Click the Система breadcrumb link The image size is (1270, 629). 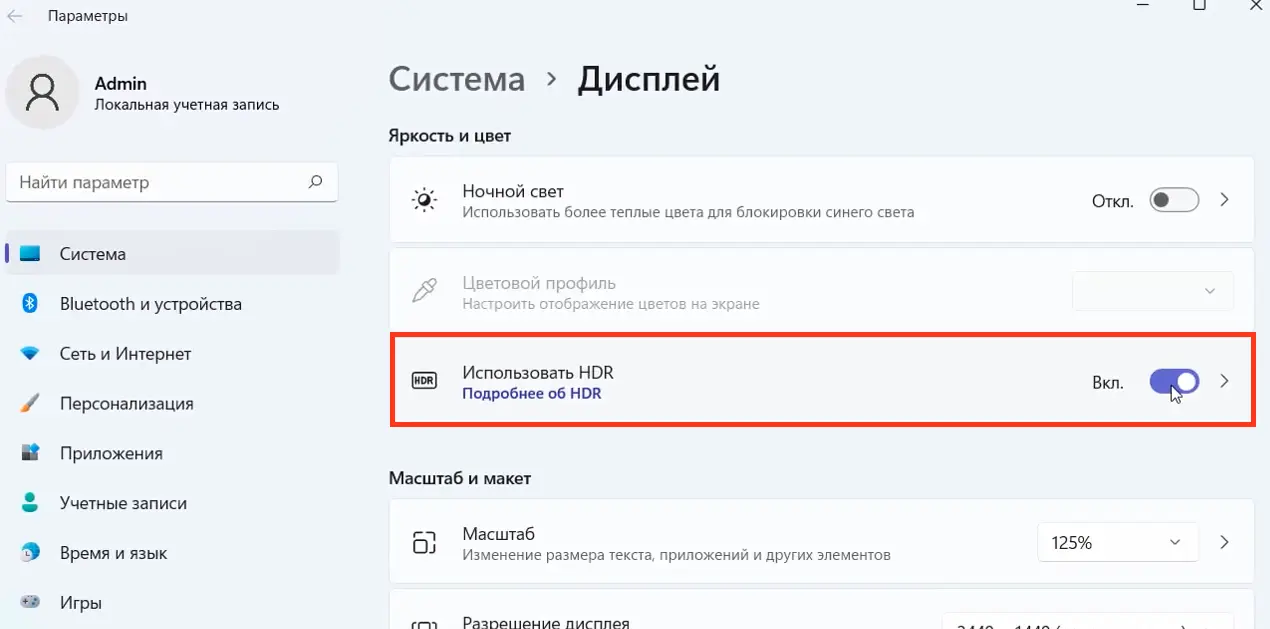point(457,79)
